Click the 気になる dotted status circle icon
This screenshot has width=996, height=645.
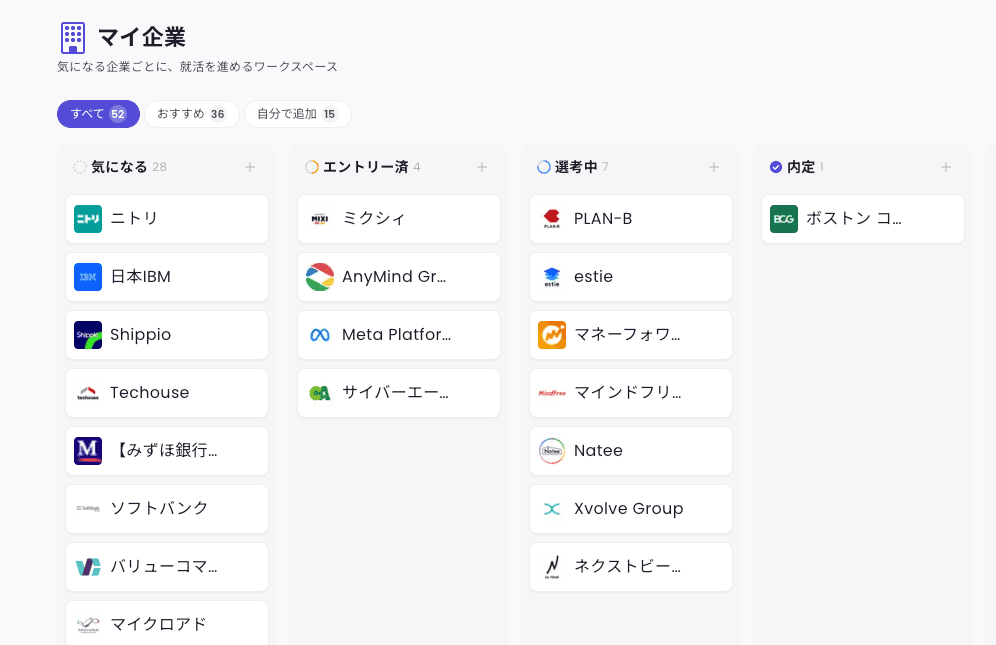coord(79,167)
